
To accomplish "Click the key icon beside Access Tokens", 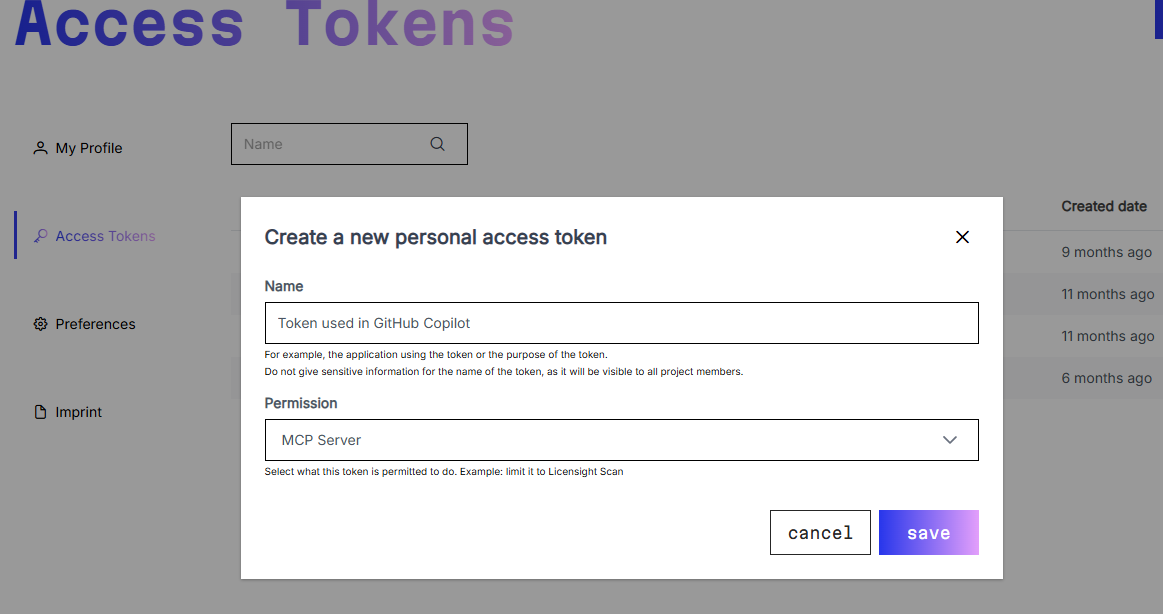I will [x=40, y=236].
